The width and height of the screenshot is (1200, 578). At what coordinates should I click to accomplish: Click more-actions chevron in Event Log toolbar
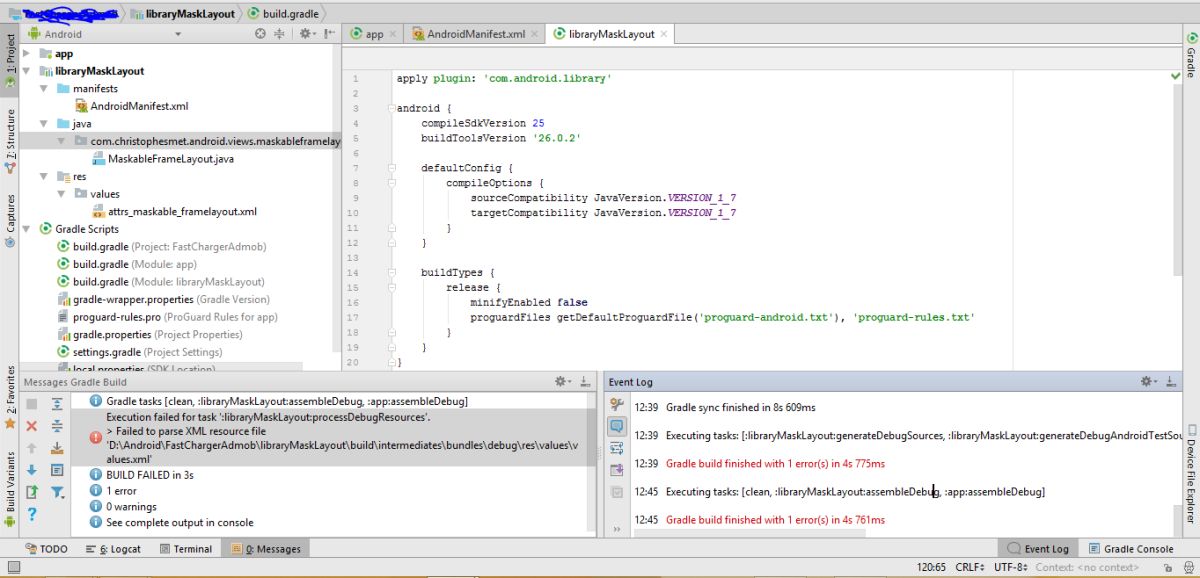(617, 528)
